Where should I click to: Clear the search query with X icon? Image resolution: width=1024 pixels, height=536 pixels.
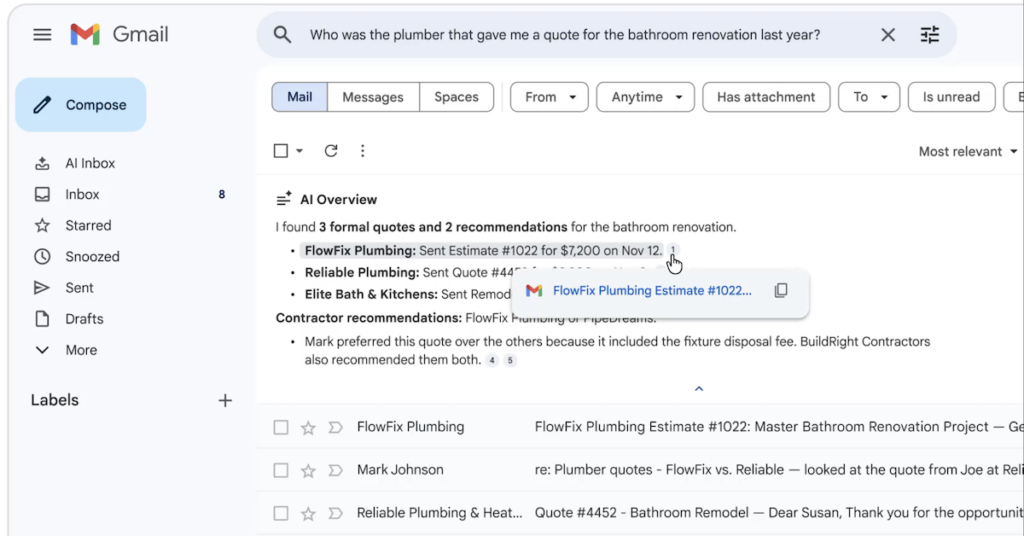point(888,35)
